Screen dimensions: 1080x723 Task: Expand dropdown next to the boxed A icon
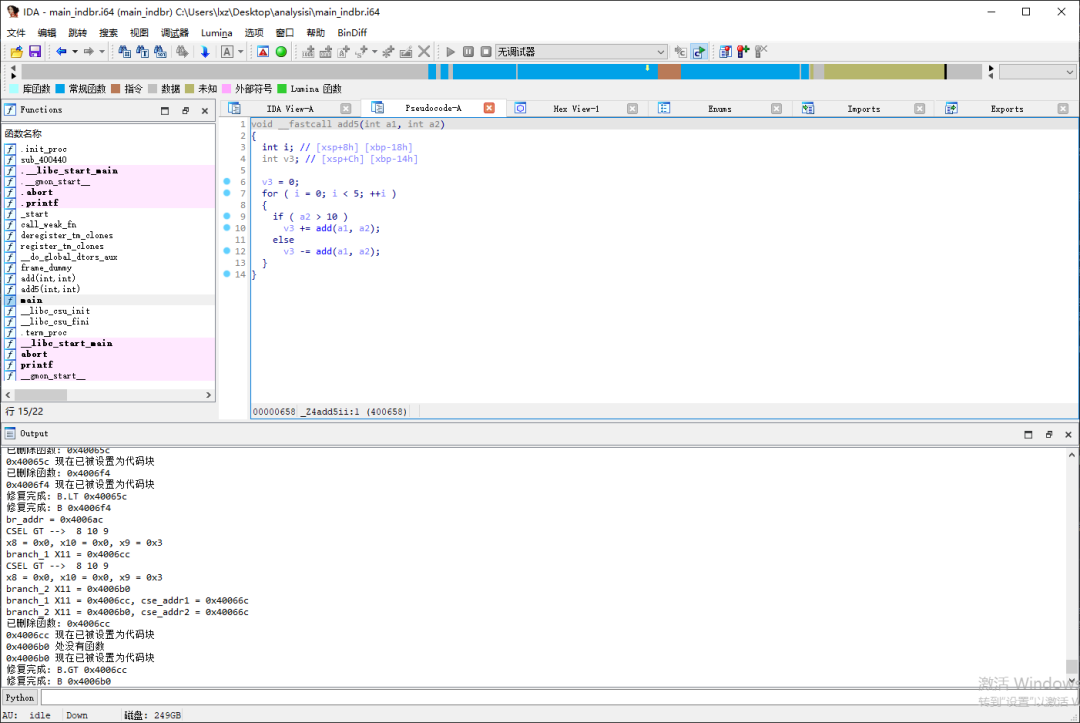(240, 52)
